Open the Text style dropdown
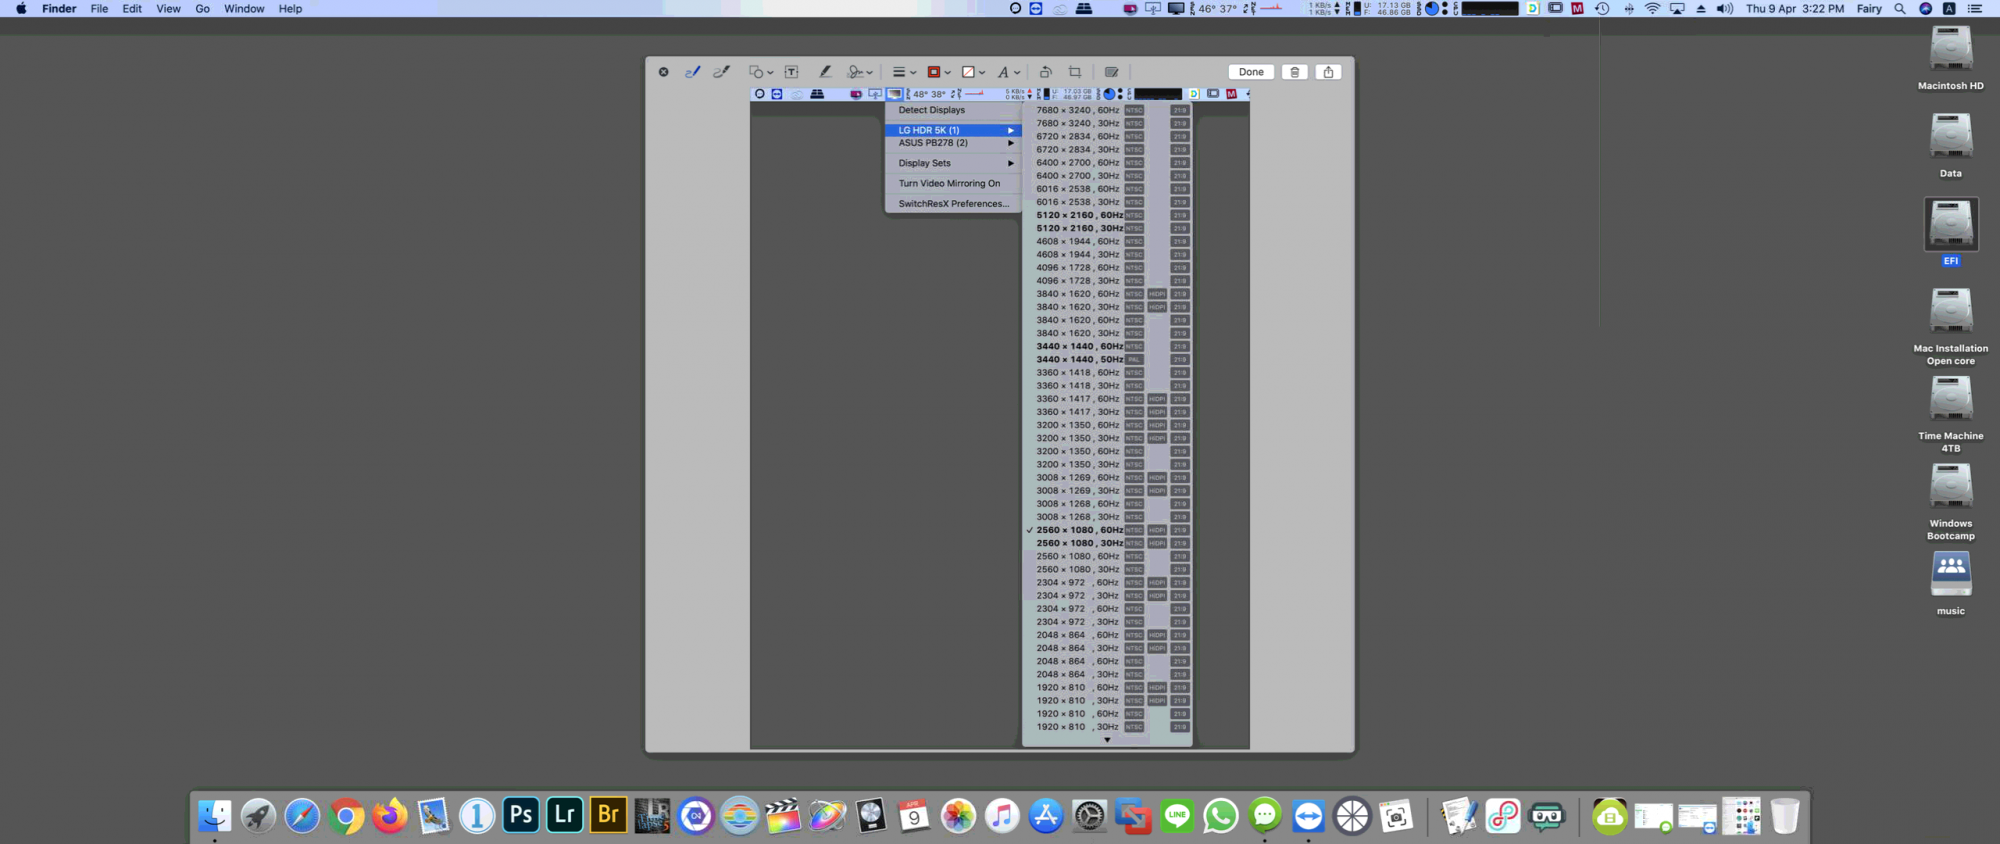2000x844 pixels. pyautogui.click(x=1008, y=72)
